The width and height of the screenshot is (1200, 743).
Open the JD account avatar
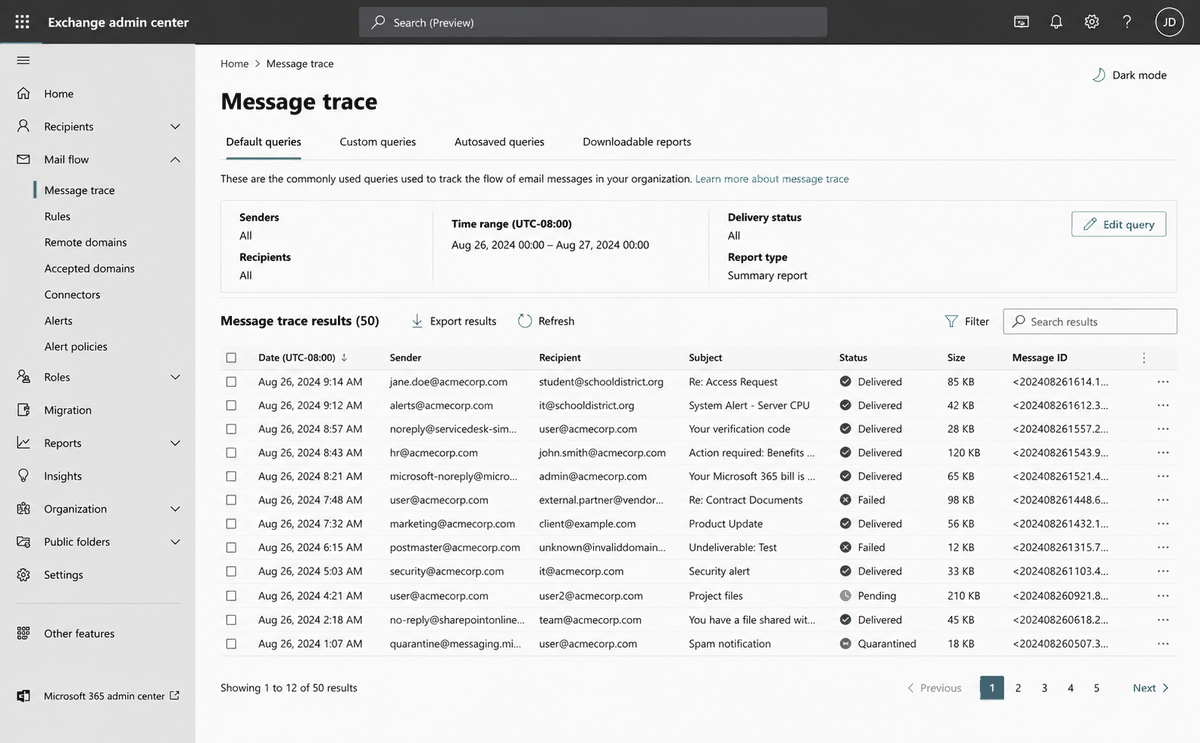click(x=1169, y=22)
